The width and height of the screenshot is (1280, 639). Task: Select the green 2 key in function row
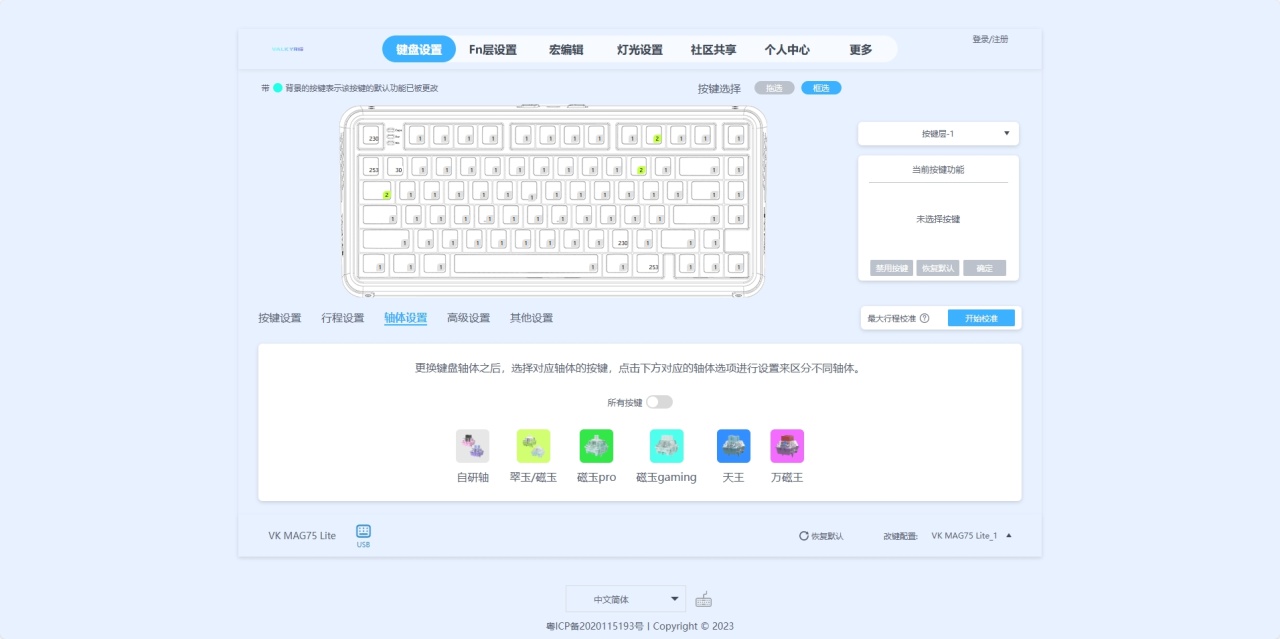pos(655,135)
